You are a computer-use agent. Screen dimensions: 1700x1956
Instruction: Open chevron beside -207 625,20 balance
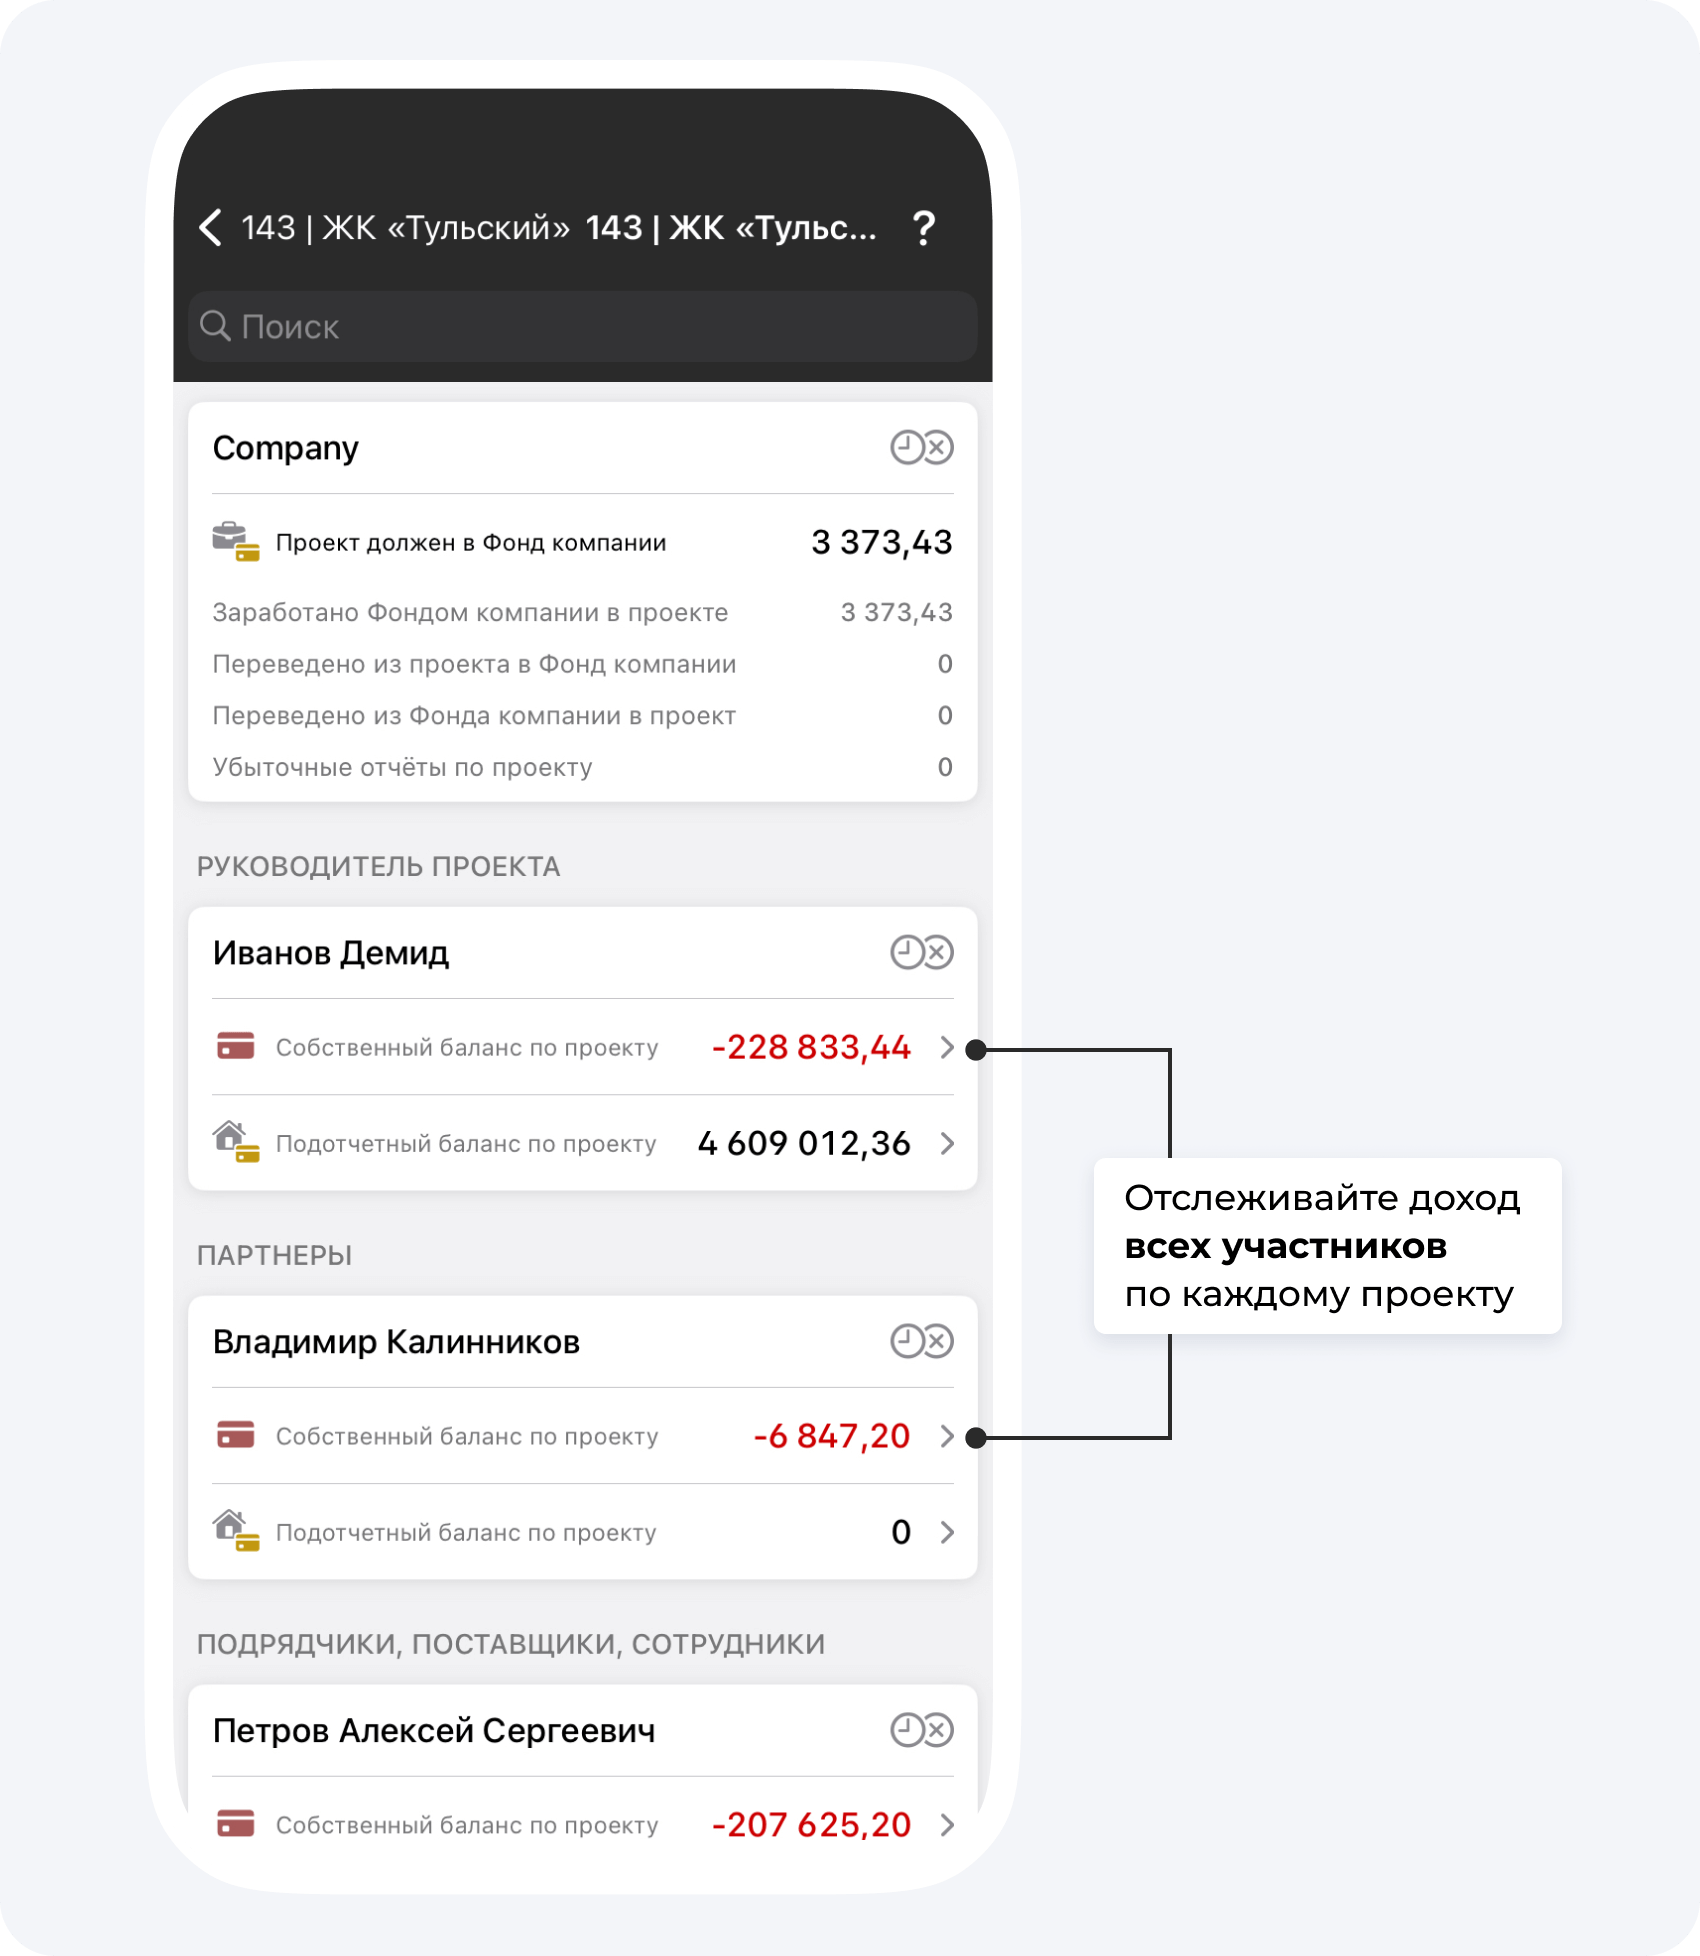pos(946,1825)
